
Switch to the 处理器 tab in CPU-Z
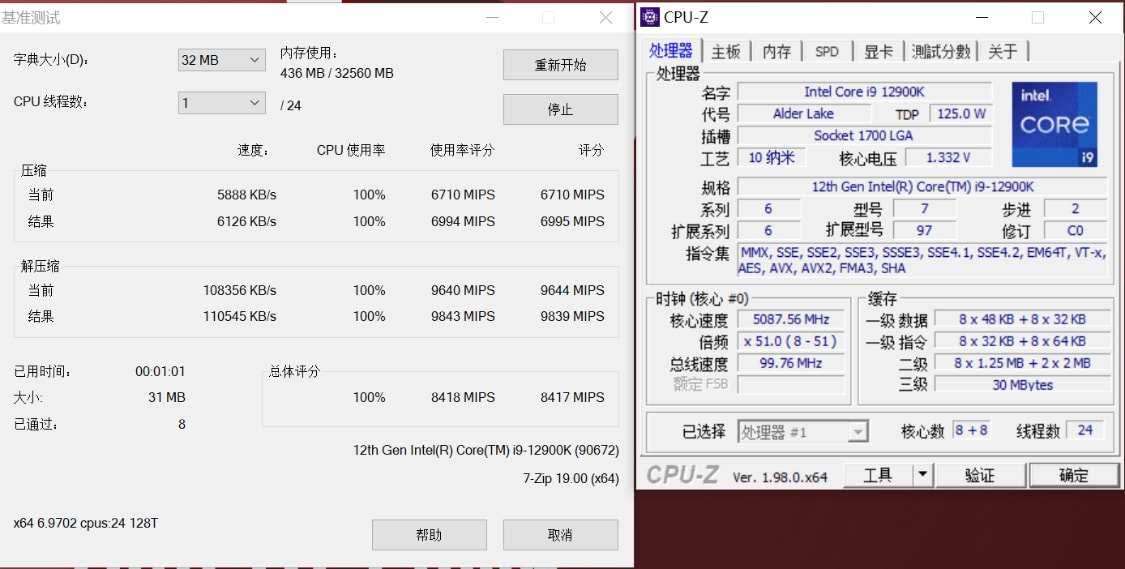coord(671,50)
